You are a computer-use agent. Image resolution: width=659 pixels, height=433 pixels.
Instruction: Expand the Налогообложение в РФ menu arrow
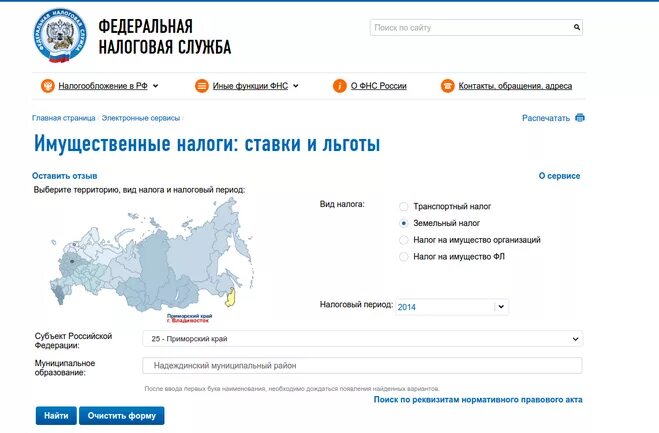pyautogui.click(x=156, y=86)
